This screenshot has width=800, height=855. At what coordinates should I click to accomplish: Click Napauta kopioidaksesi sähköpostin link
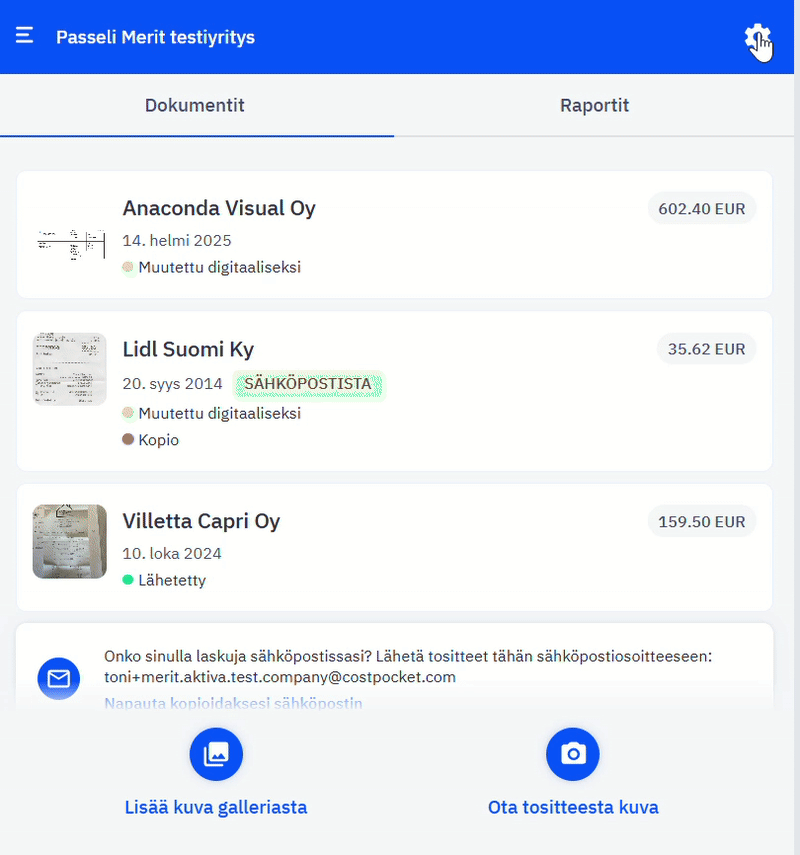tap(233, 703)
